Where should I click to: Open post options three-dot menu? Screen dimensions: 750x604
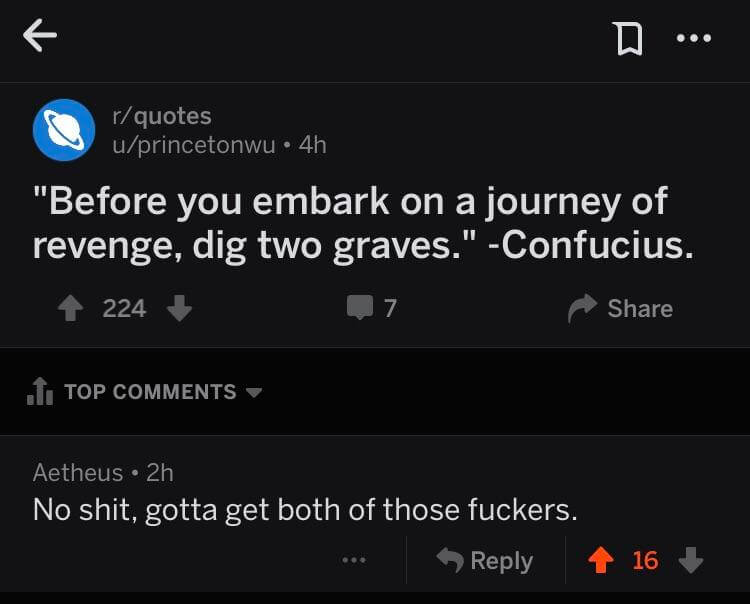click(694, 38)
